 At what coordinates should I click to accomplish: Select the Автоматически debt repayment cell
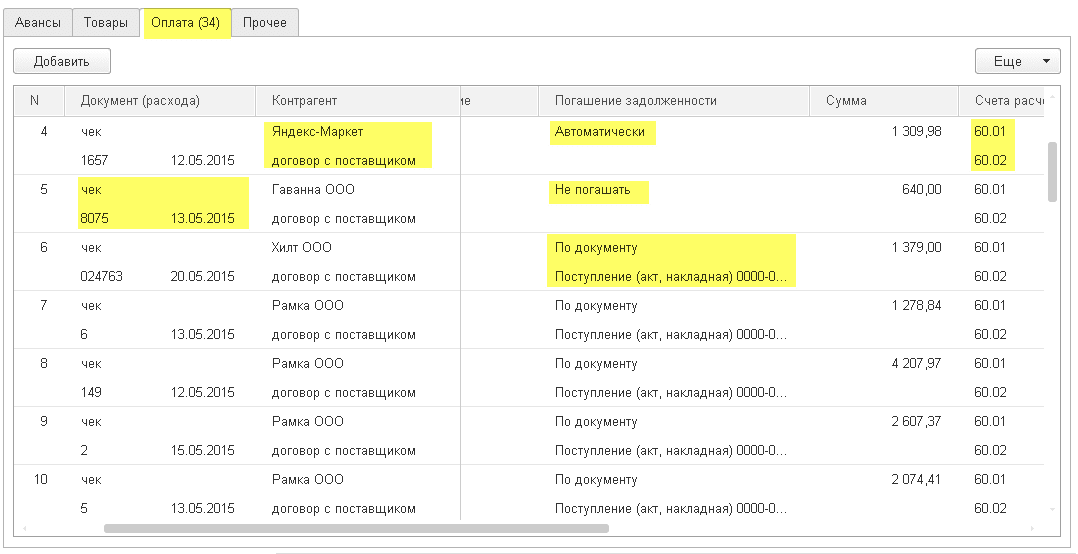pos(600,131)
